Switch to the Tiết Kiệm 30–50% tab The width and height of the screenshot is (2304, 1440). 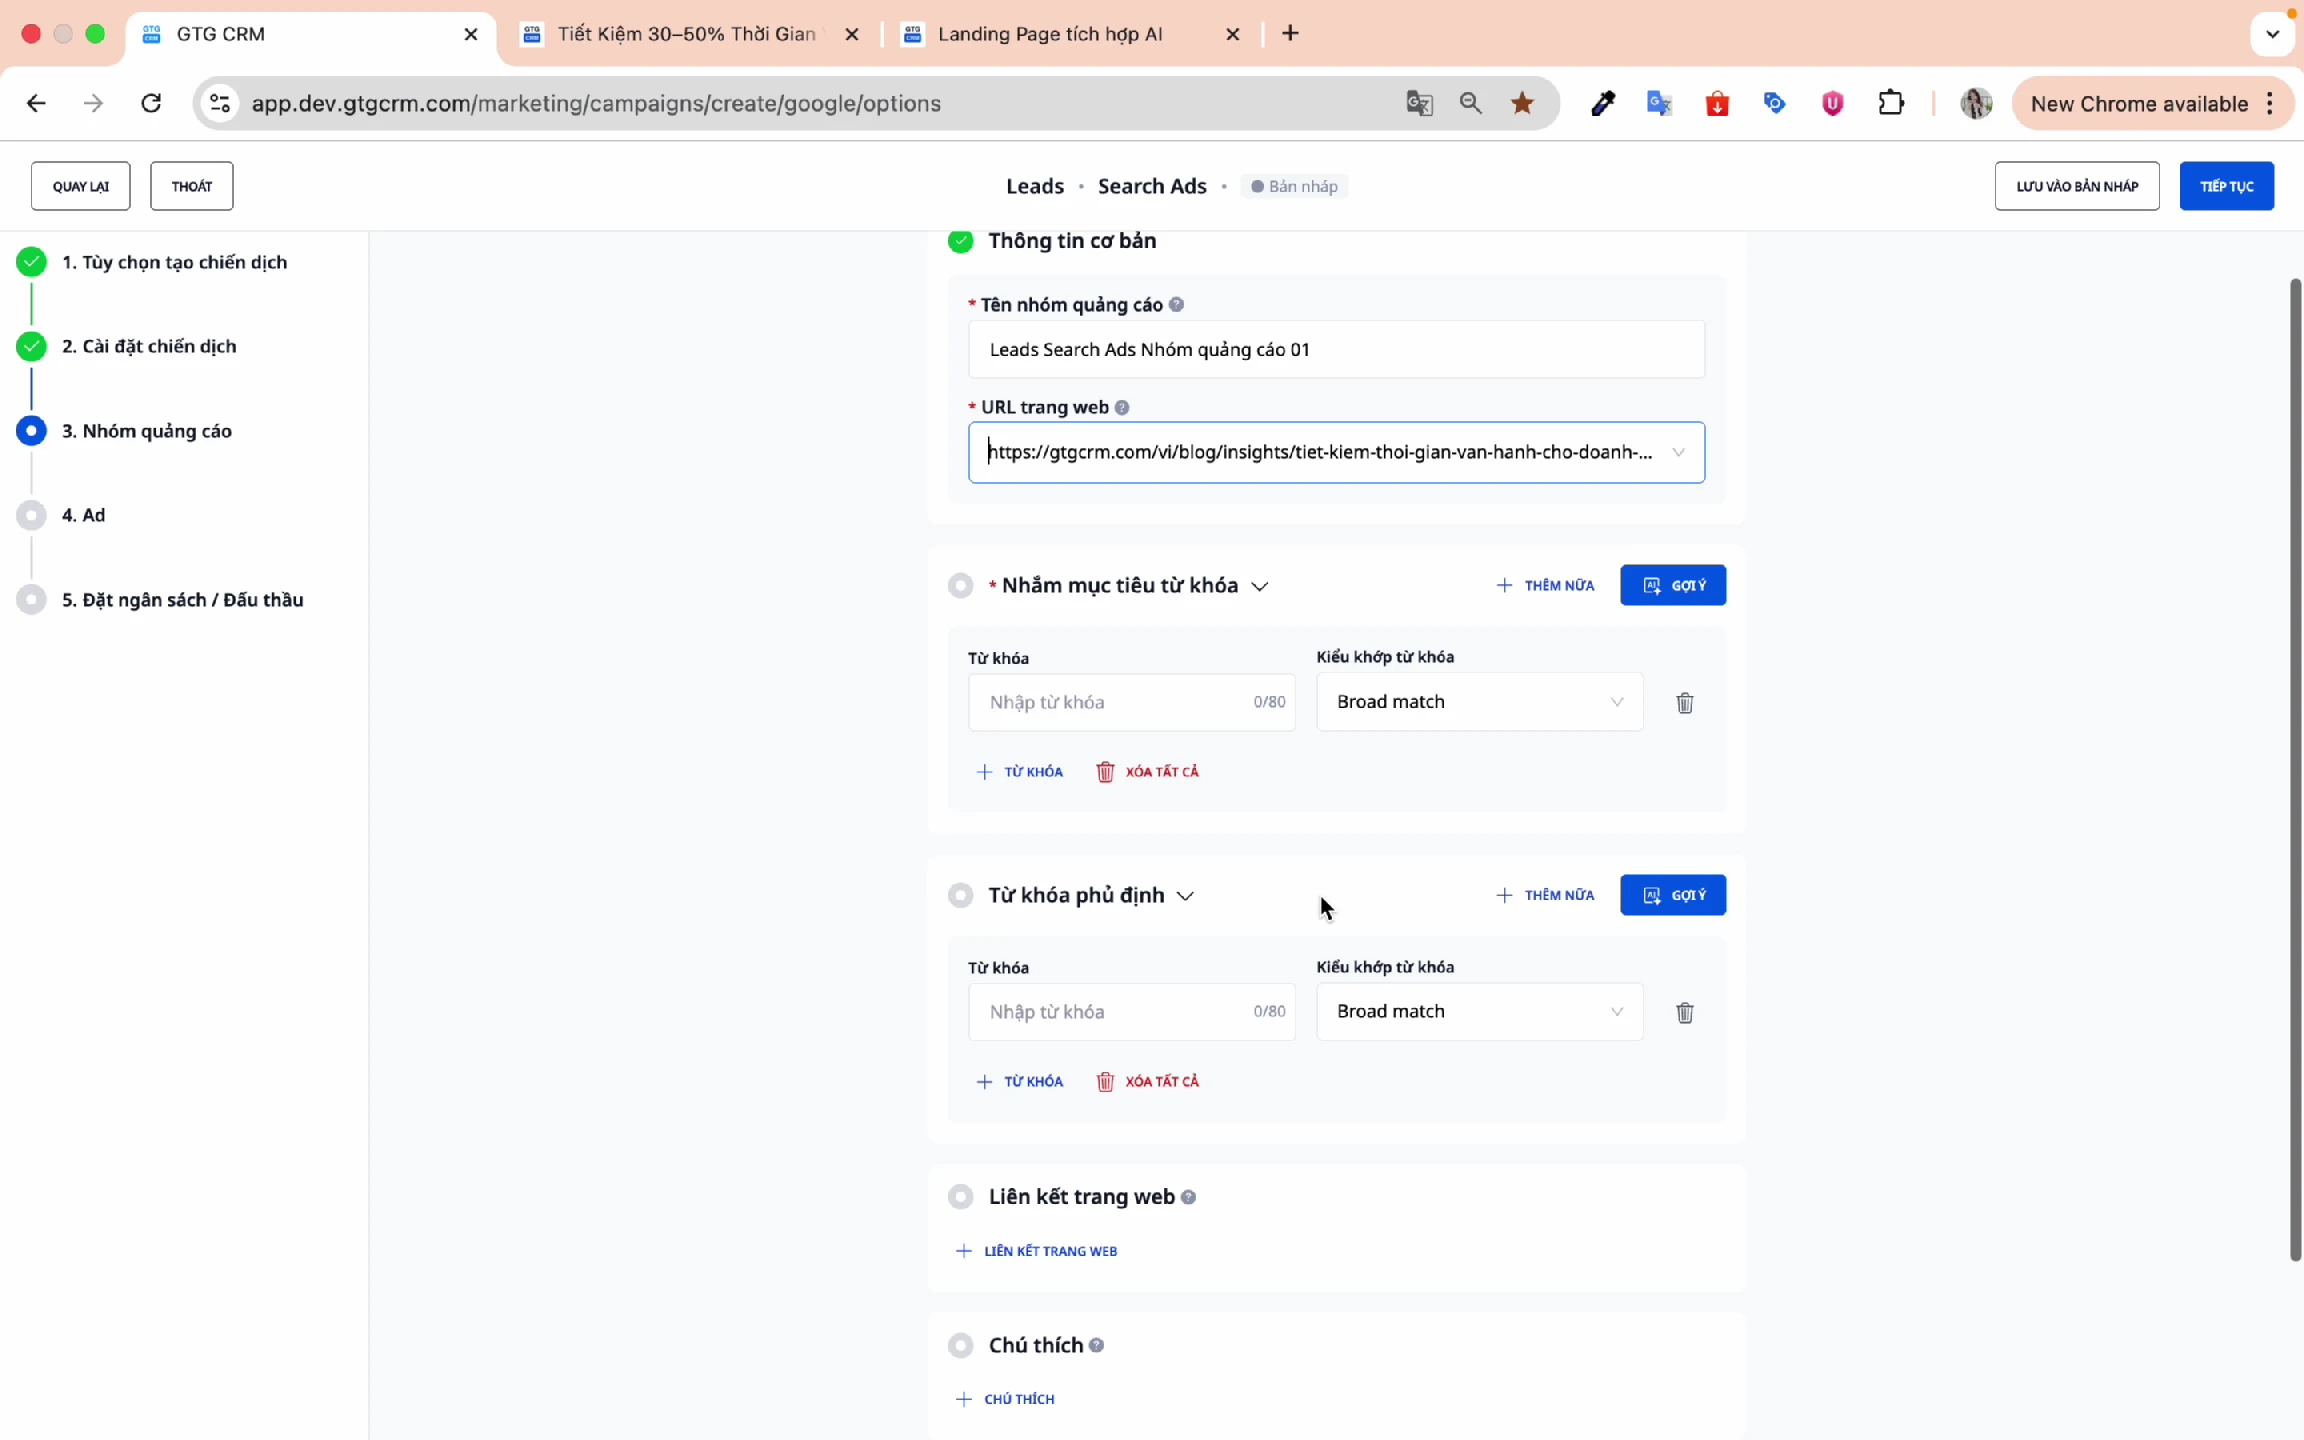(x=687, y=33)
